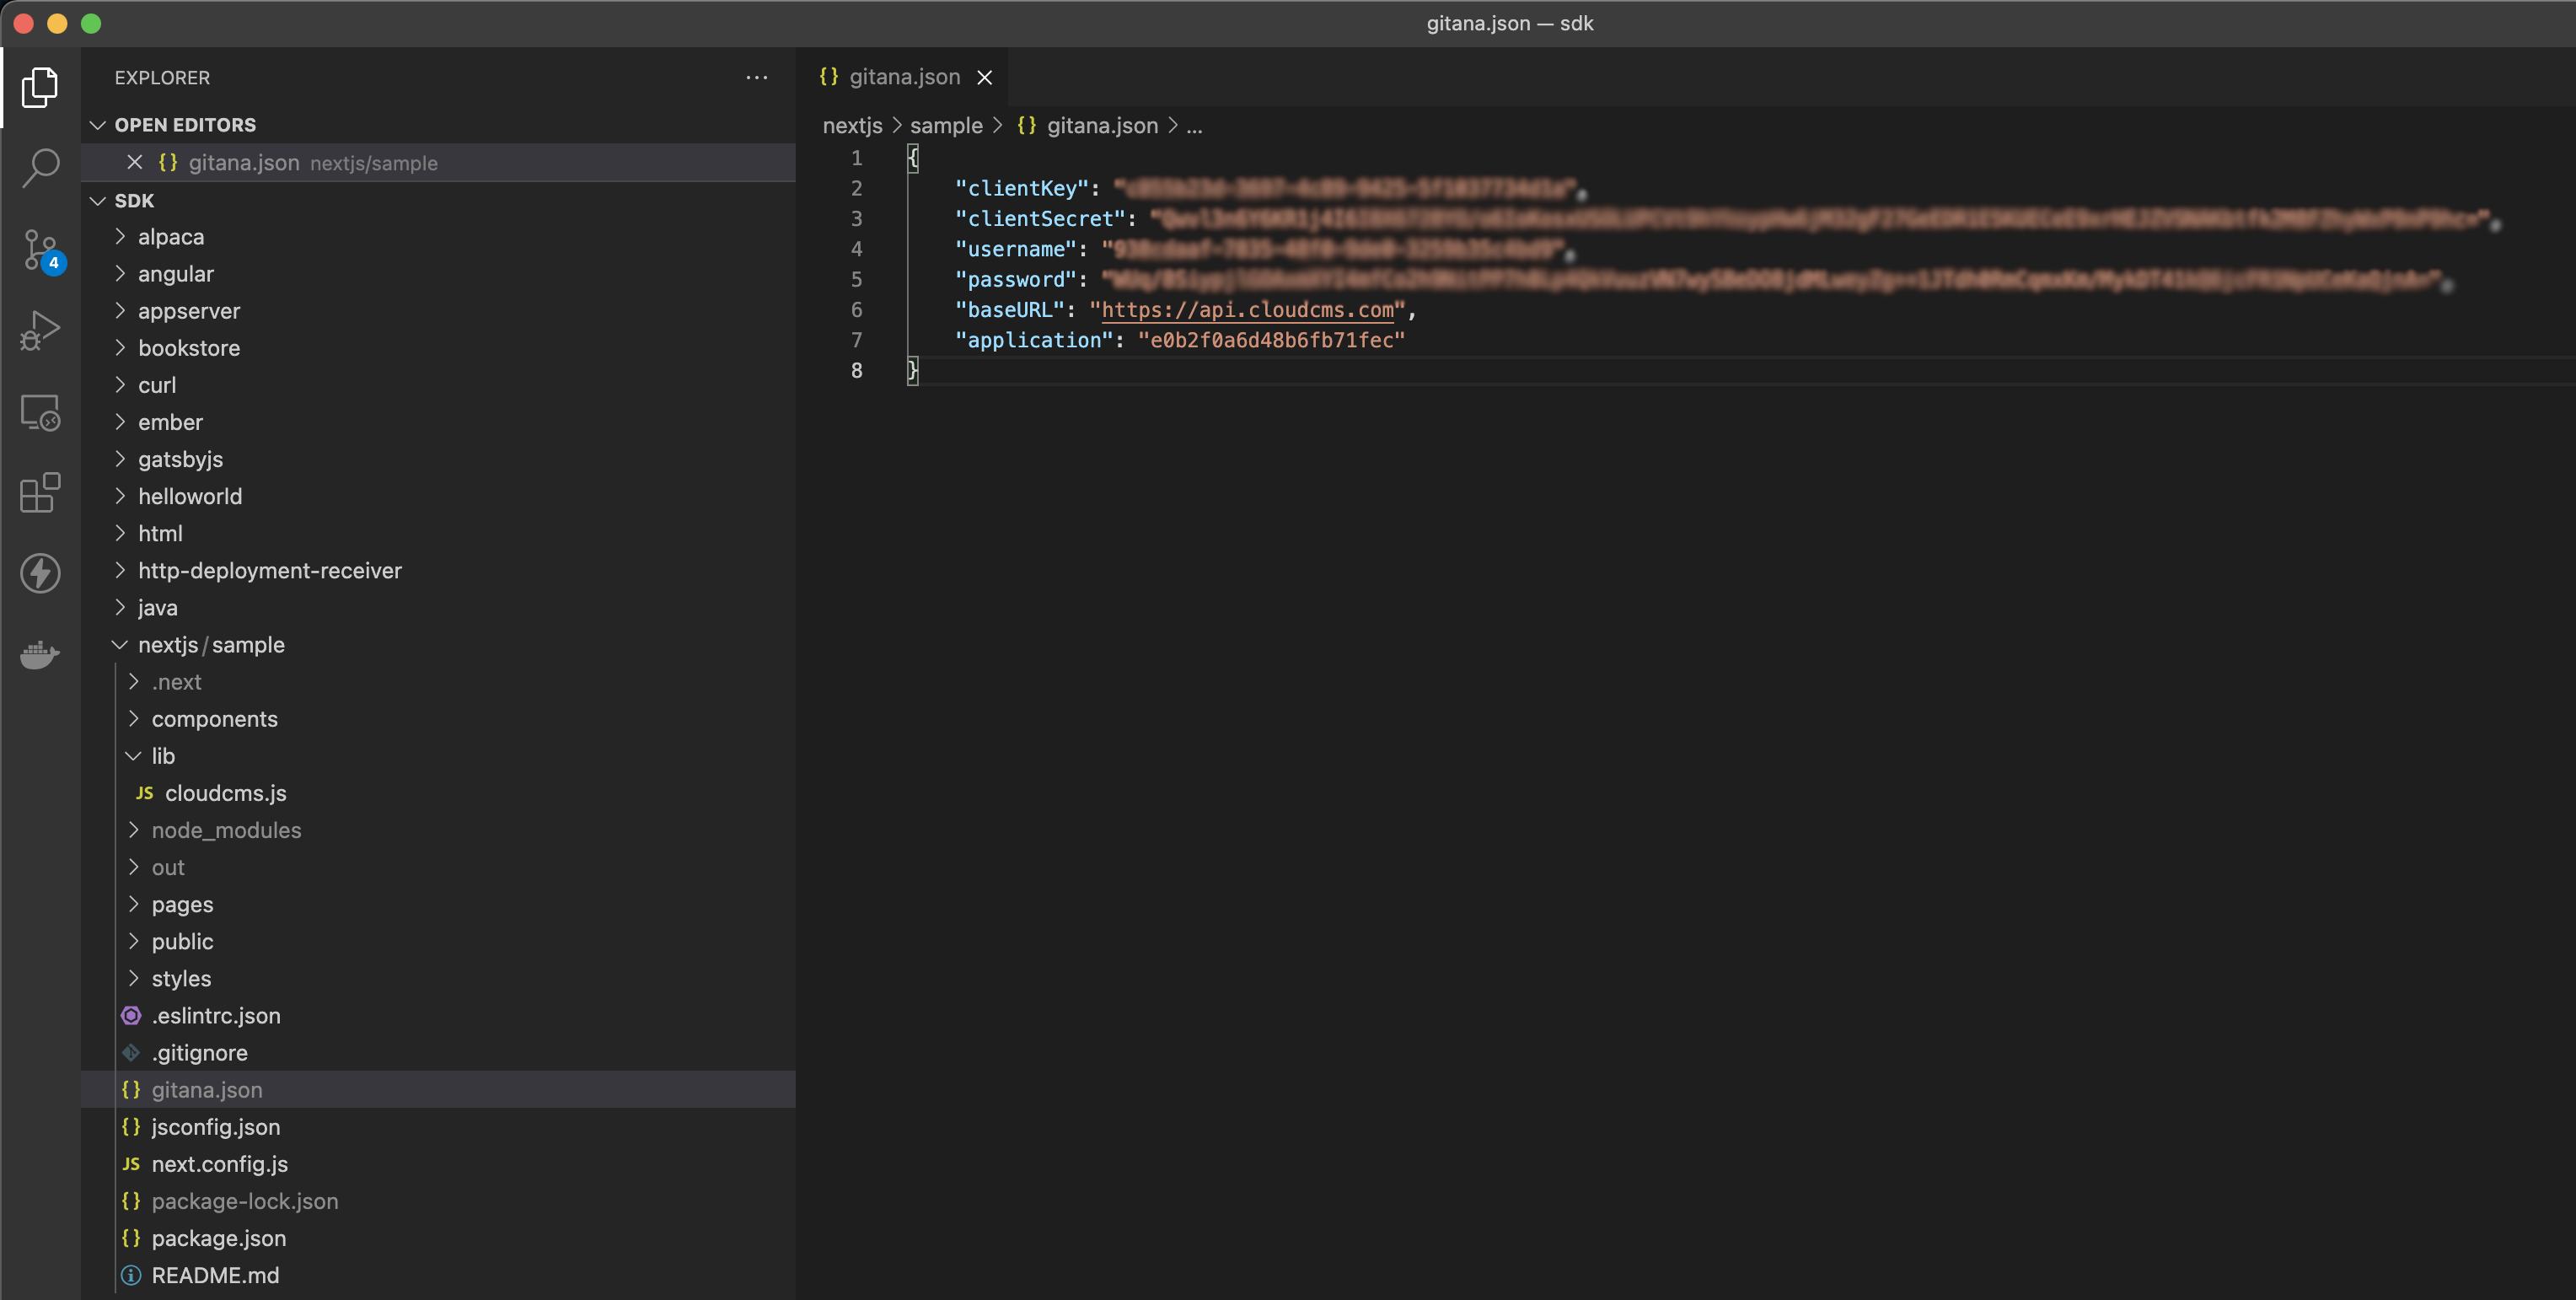Viewport: 2576px width, 1300px height.
Task: Click the breadcrumb sample segment
Action: pyautogui.click(x=947, y=125)
